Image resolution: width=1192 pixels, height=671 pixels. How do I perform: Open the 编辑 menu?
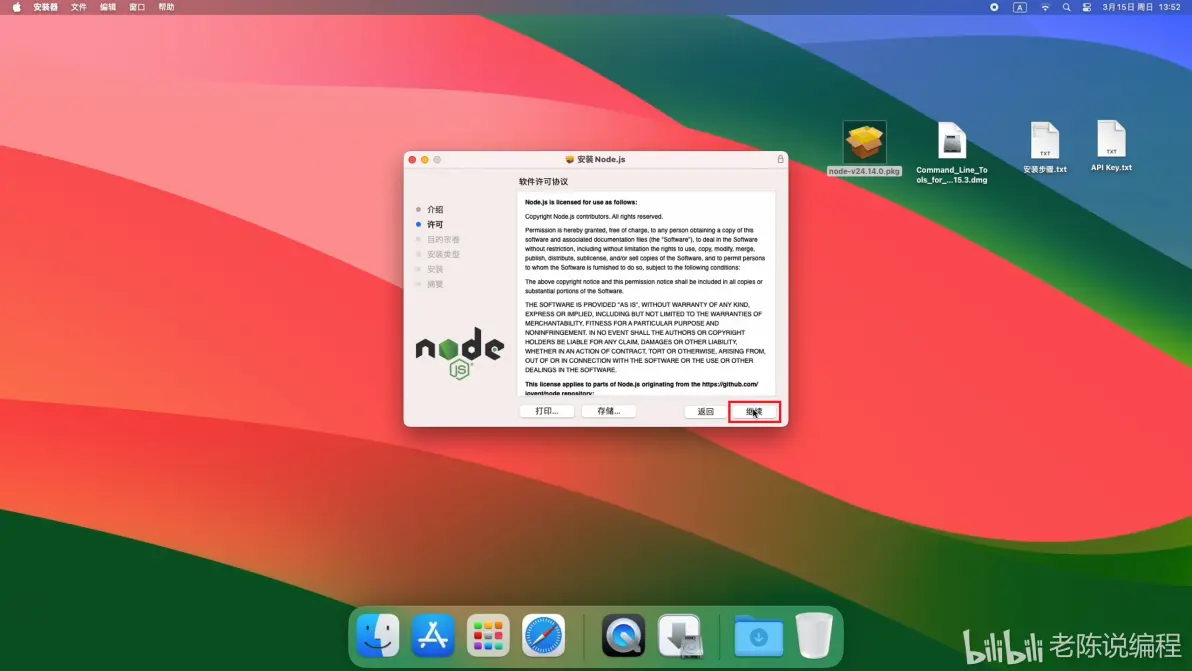[108, 7]
